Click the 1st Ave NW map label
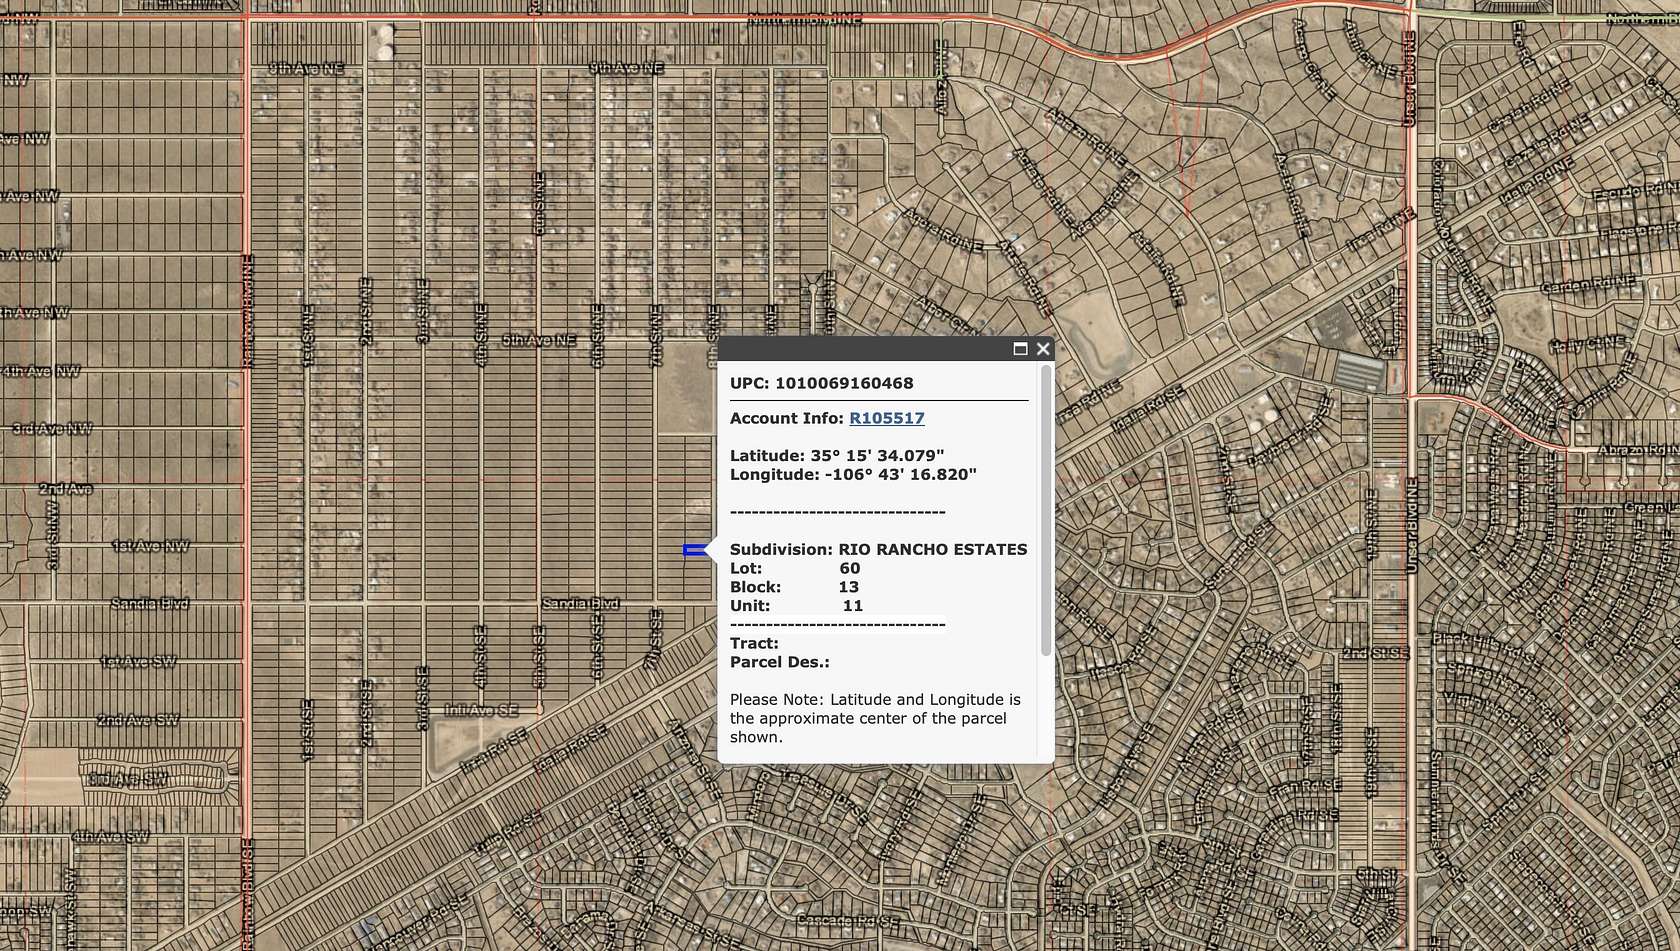Viewport: 1680px width, 951px height. (x=150, y=546)
